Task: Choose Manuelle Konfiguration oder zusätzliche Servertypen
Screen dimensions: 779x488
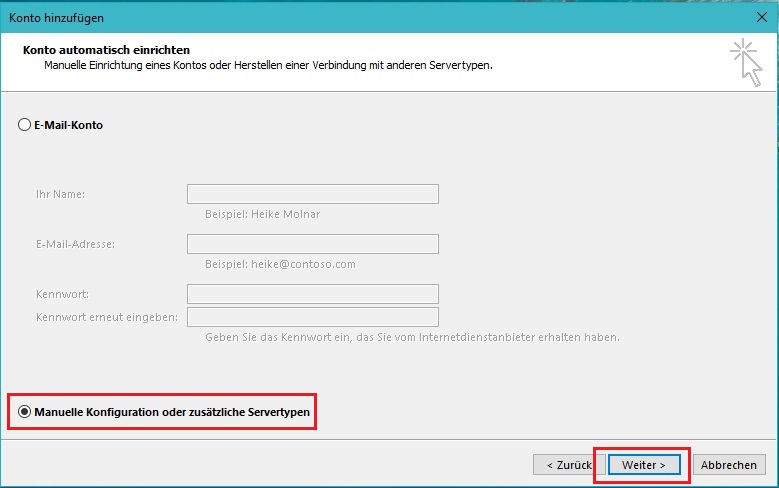Action: coord(25,411)
